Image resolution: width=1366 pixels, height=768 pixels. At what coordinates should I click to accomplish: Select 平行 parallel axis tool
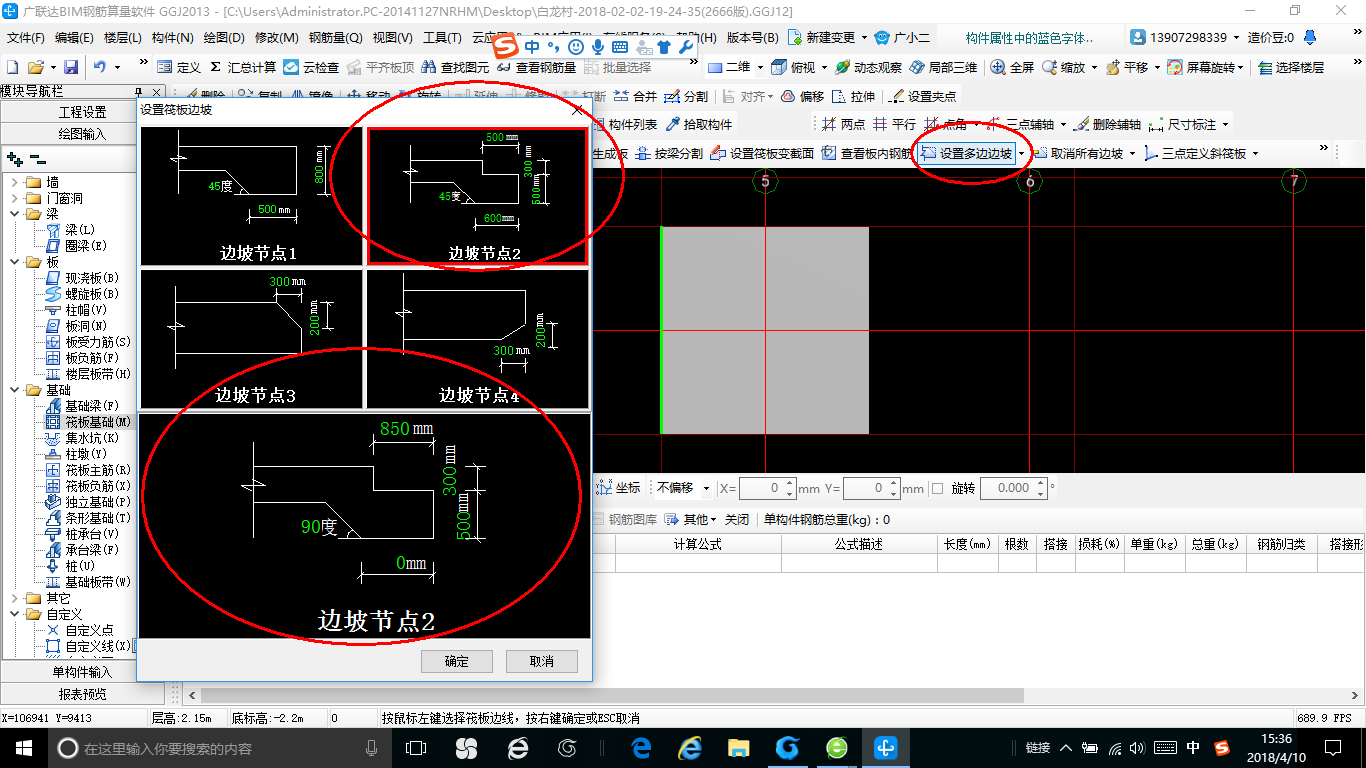894,124
